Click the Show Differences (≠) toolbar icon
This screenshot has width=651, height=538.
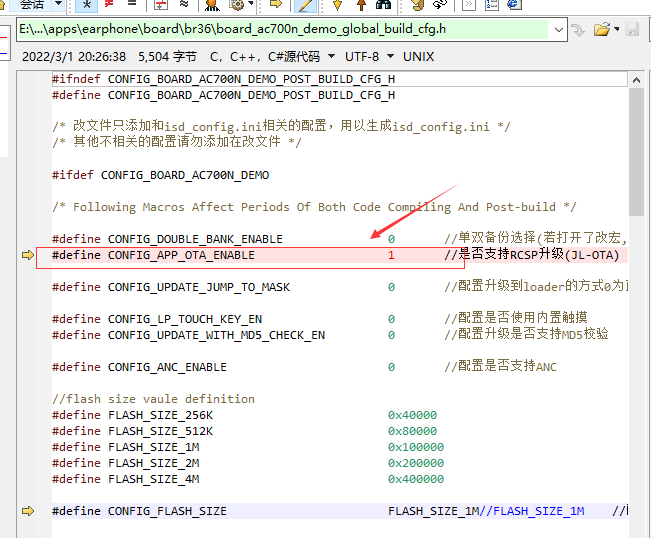(x=109, y=4)
